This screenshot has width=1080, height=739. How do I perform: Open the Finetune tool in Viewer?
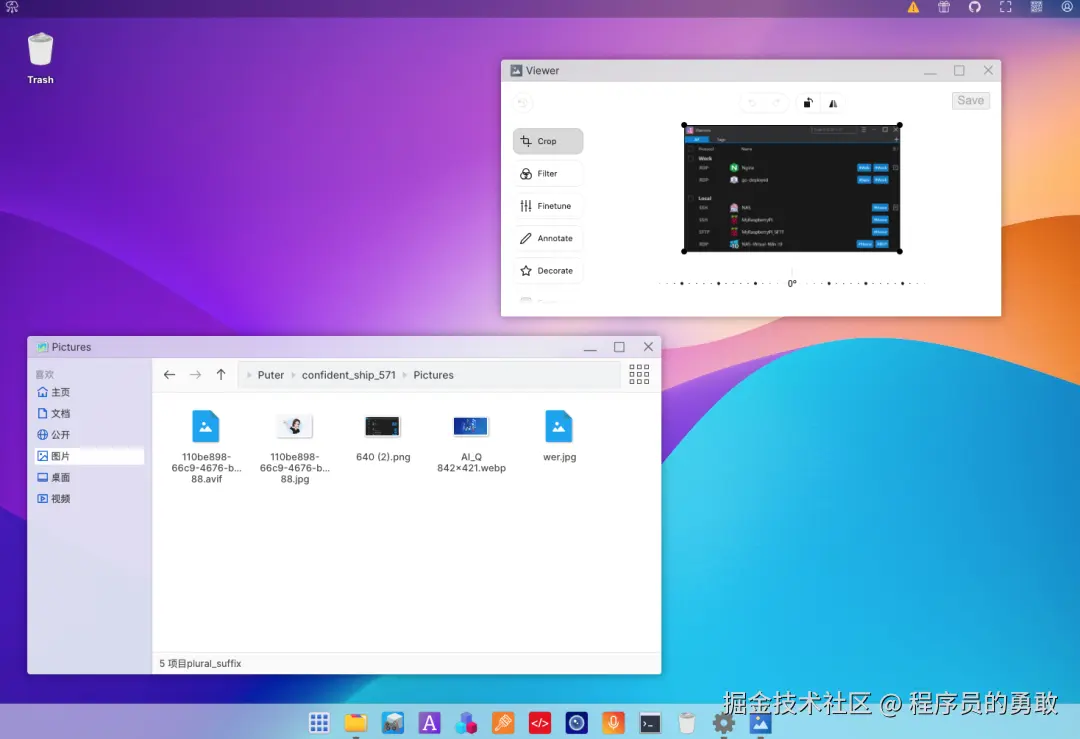pyautogui.click(x=548, y=206)
